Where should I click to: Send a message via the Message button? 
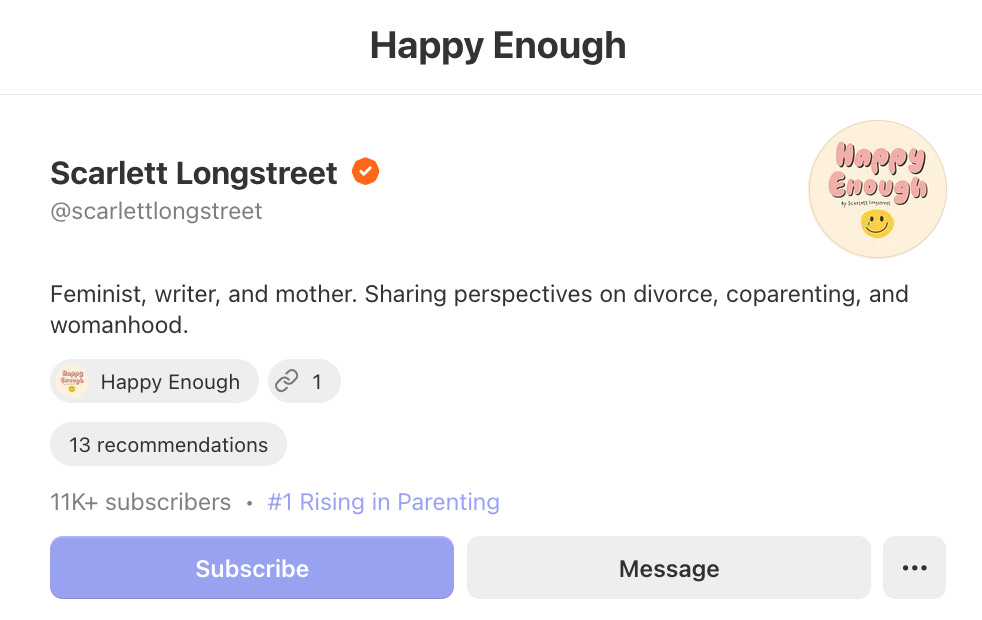point(669,567)
